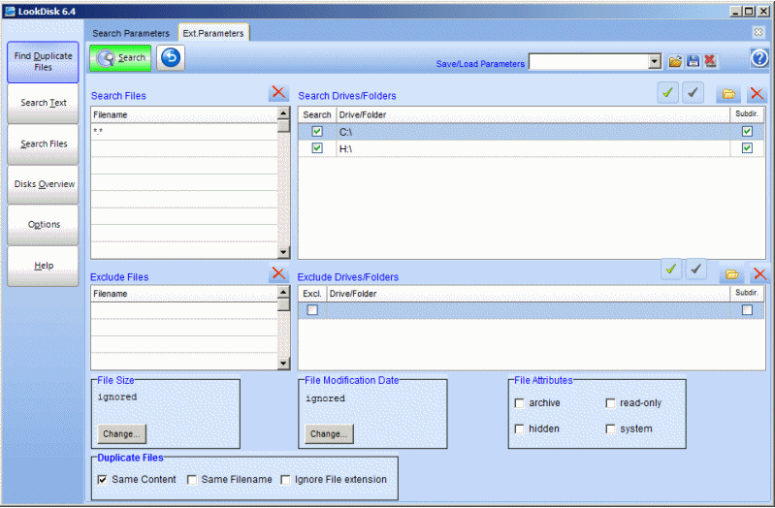
Task: Click first empty row in Exclude Files list
Action: pyautogui.click(x=184, y=310)
